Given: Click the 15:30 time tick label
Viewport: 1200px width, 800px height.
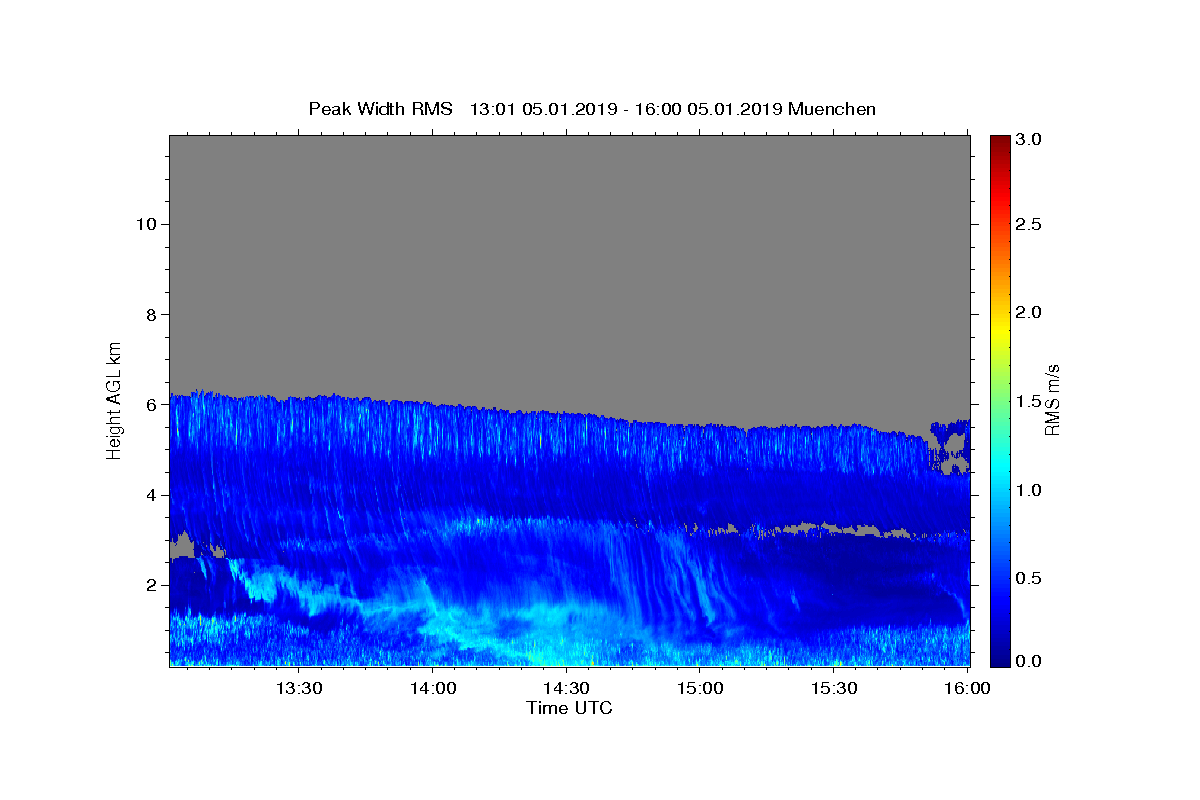Looking at the screenshot, I should click(834, 688).
